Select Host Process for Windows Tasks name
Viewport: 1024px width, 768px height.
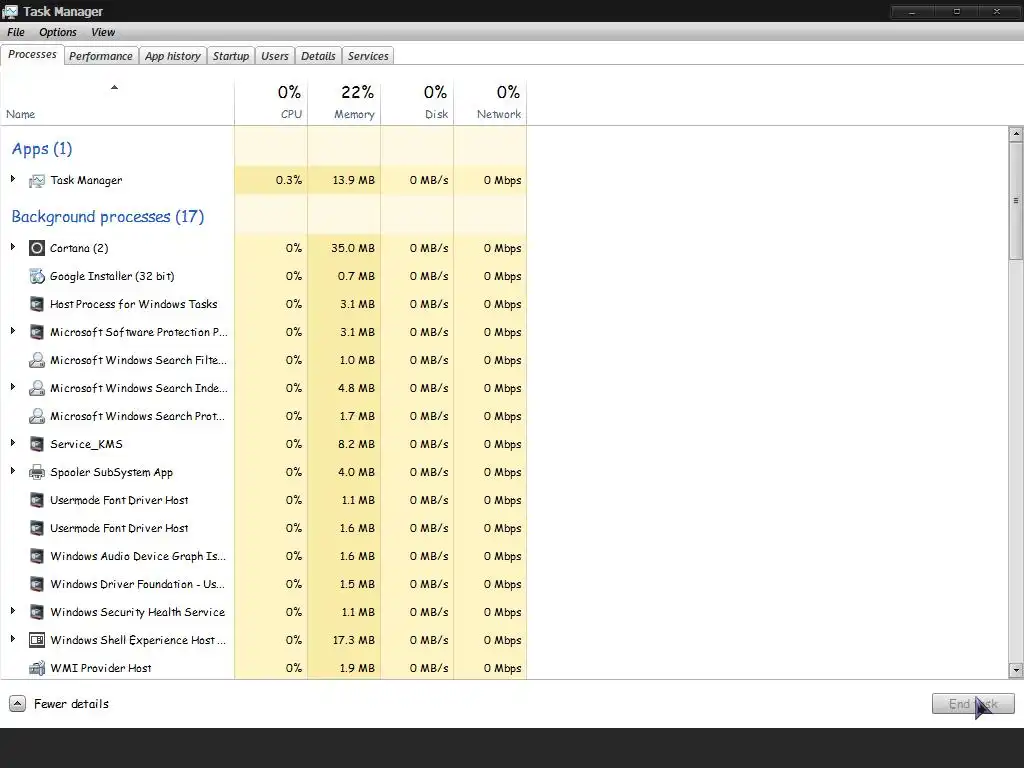click(134, 304)
